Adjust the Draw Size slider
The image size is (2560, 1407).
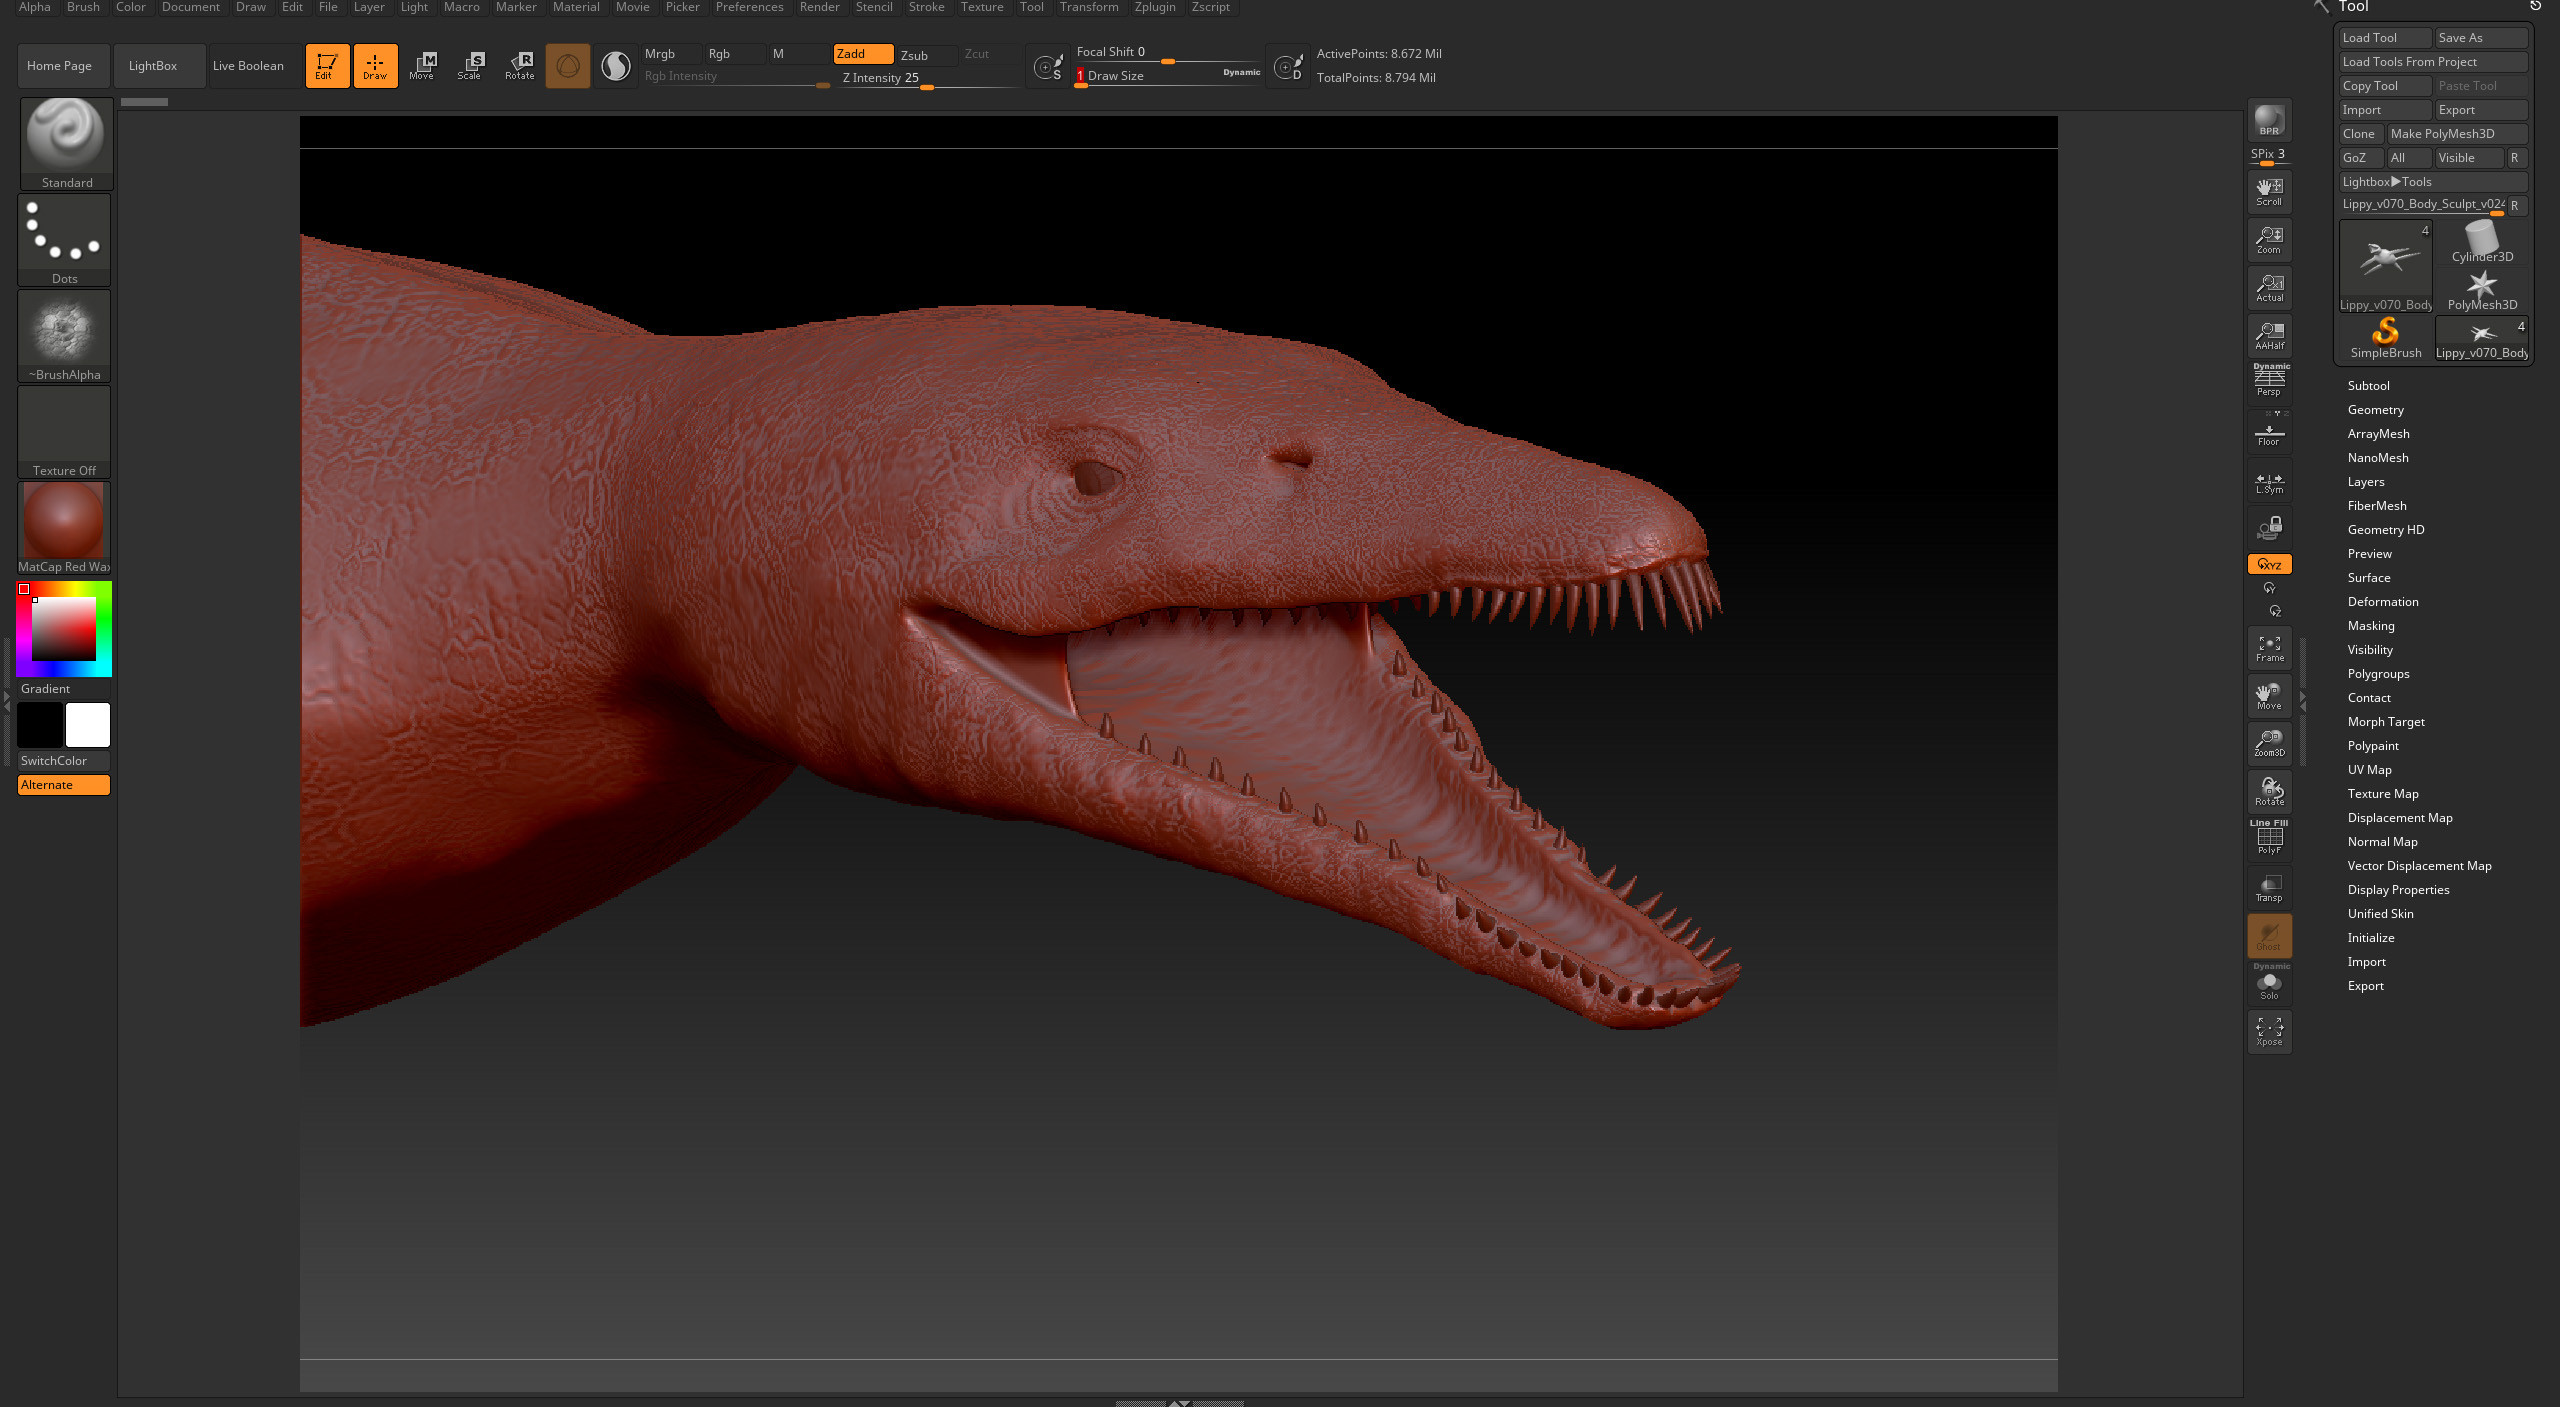point(1168,77)
